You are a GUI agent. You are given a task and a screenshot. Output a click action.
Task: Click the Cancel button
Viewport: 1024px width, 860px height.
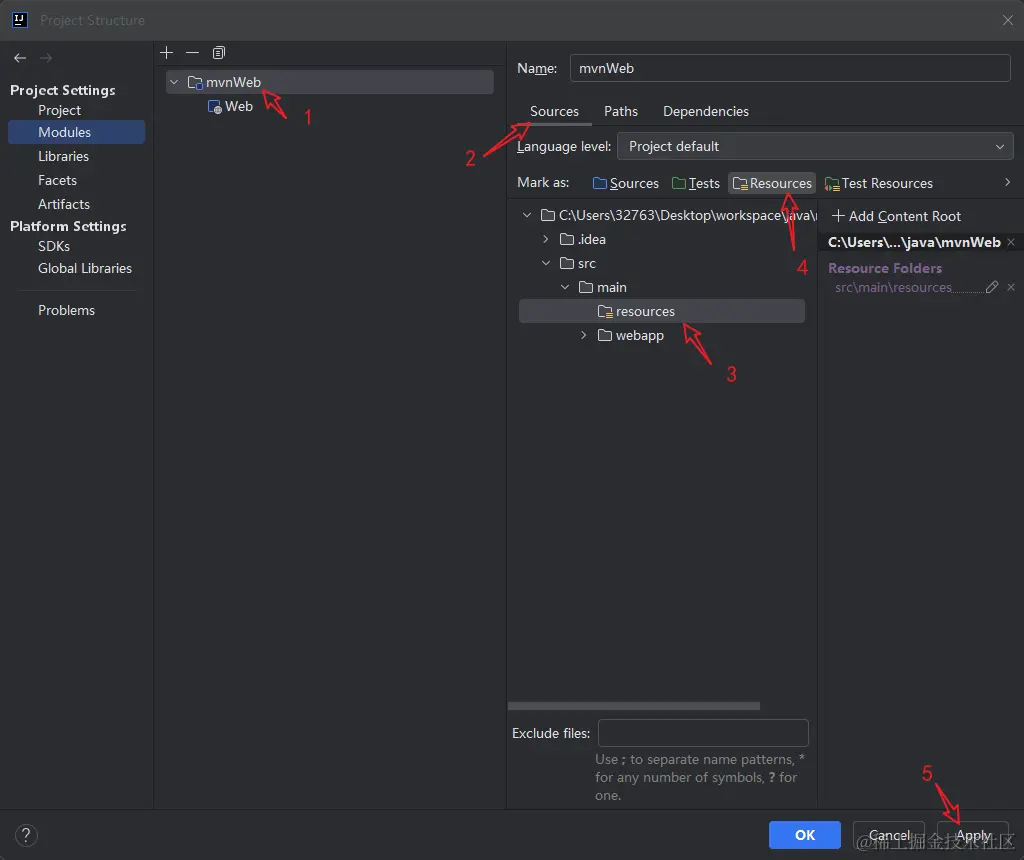888,835
